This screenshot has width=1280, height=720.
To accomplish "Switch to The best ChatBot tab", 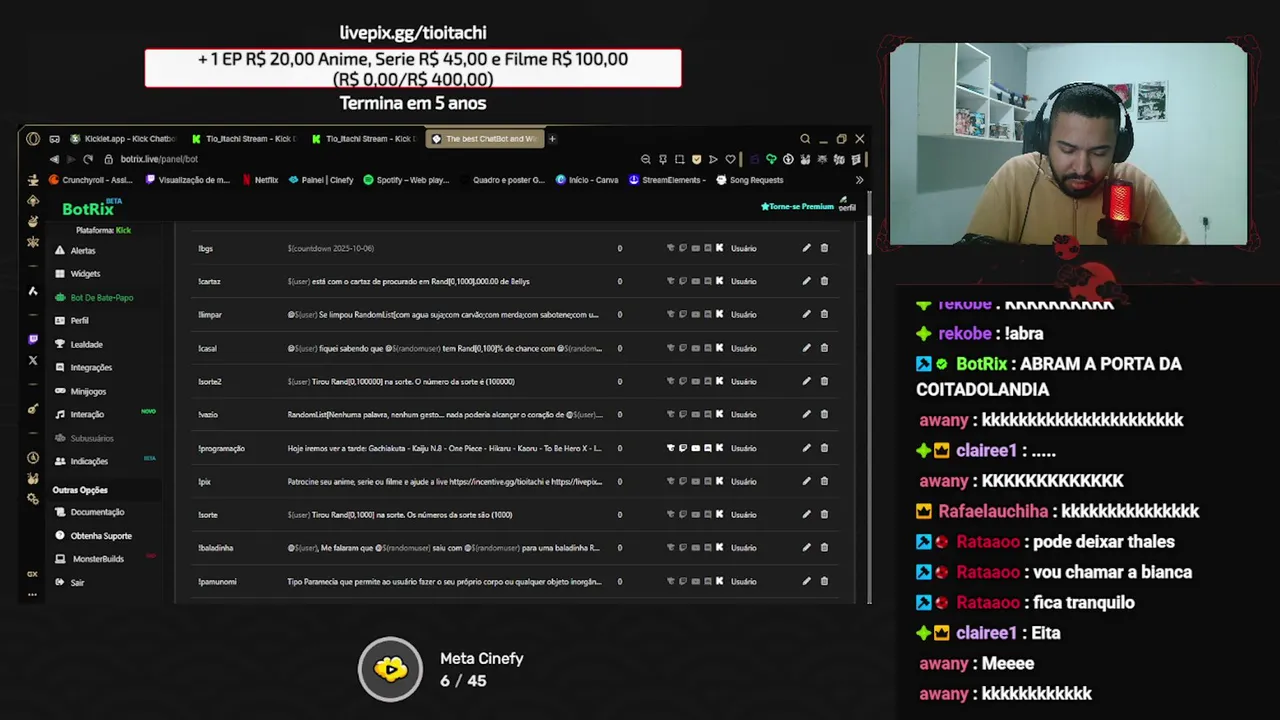I will coord(485,139).
